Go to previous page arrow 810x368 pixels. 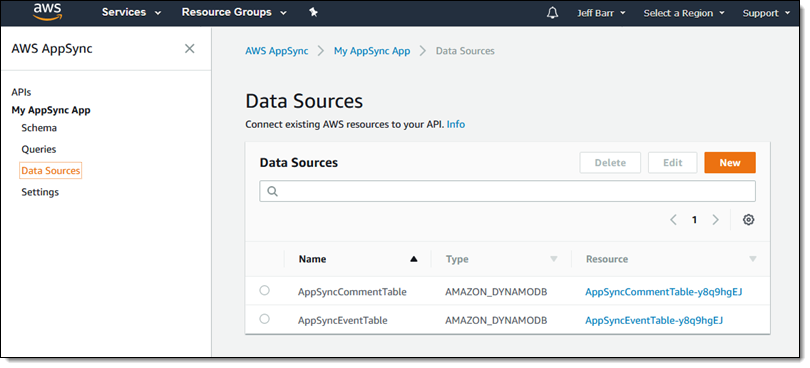pos(673,220)
